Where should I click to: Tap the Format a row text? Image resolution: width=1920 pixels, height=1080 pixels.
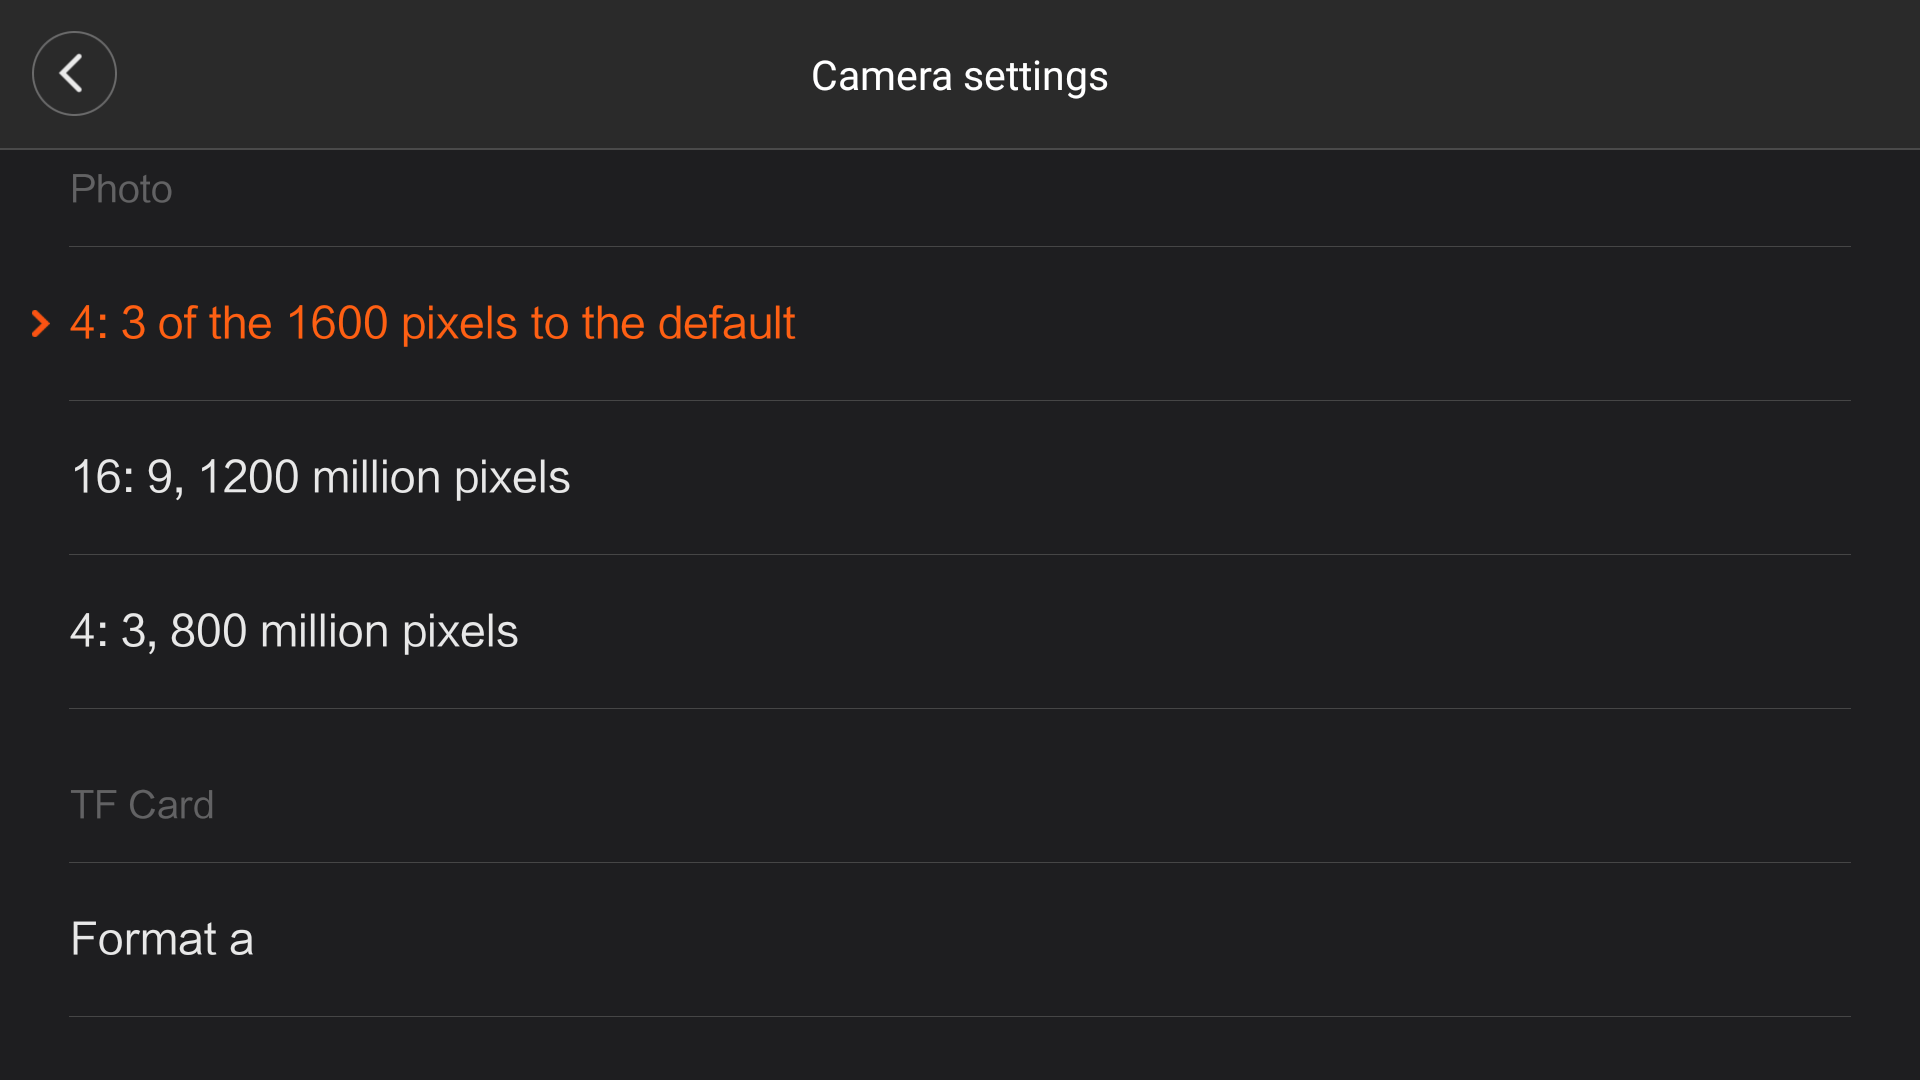pos(162,939)
